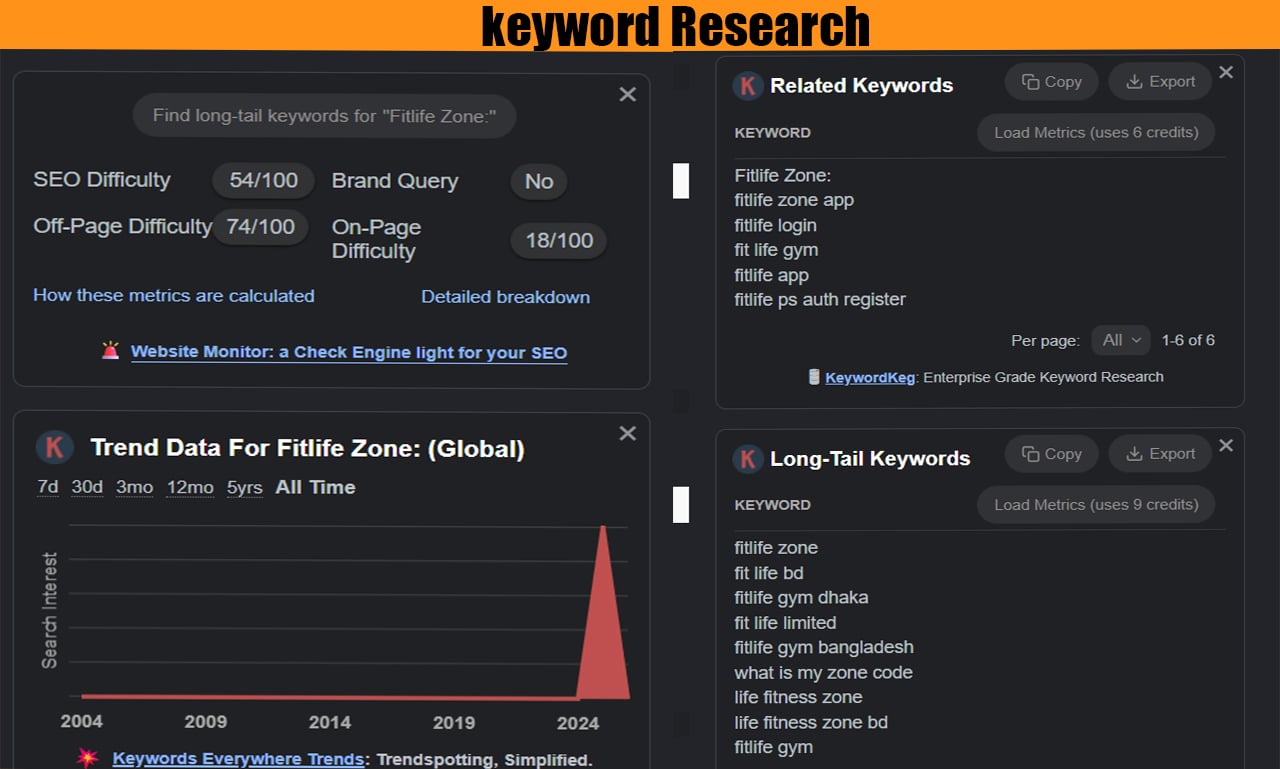Click the 2024 label on chart axis
Image resolution: width=1280 pixels, height=769 pixels.
click(x=578, y=722)
